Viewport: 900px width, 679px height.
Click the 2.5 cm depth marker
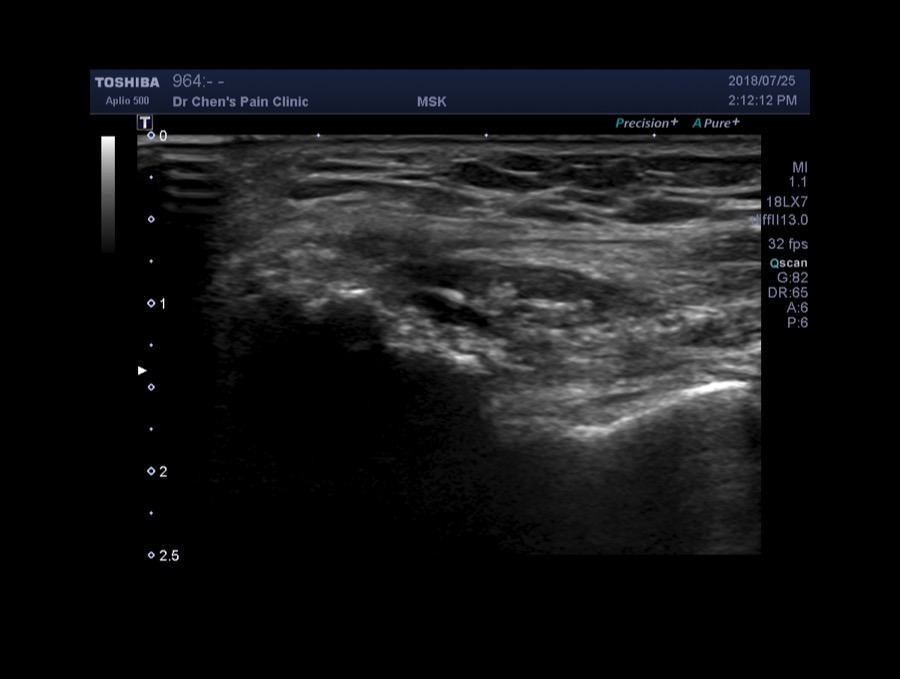152,555
